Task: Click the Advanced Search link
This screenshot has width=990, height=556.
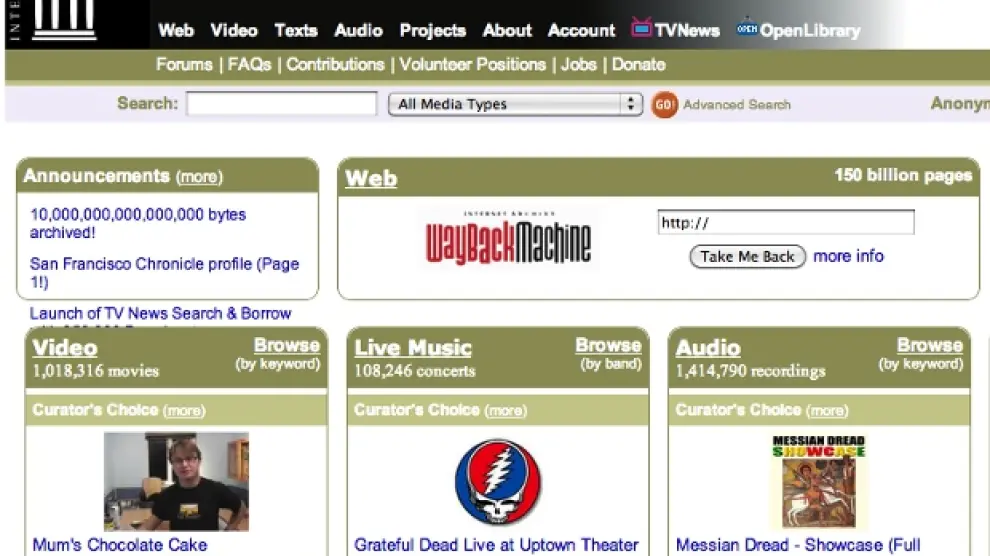Action: (x=737, y=104)
